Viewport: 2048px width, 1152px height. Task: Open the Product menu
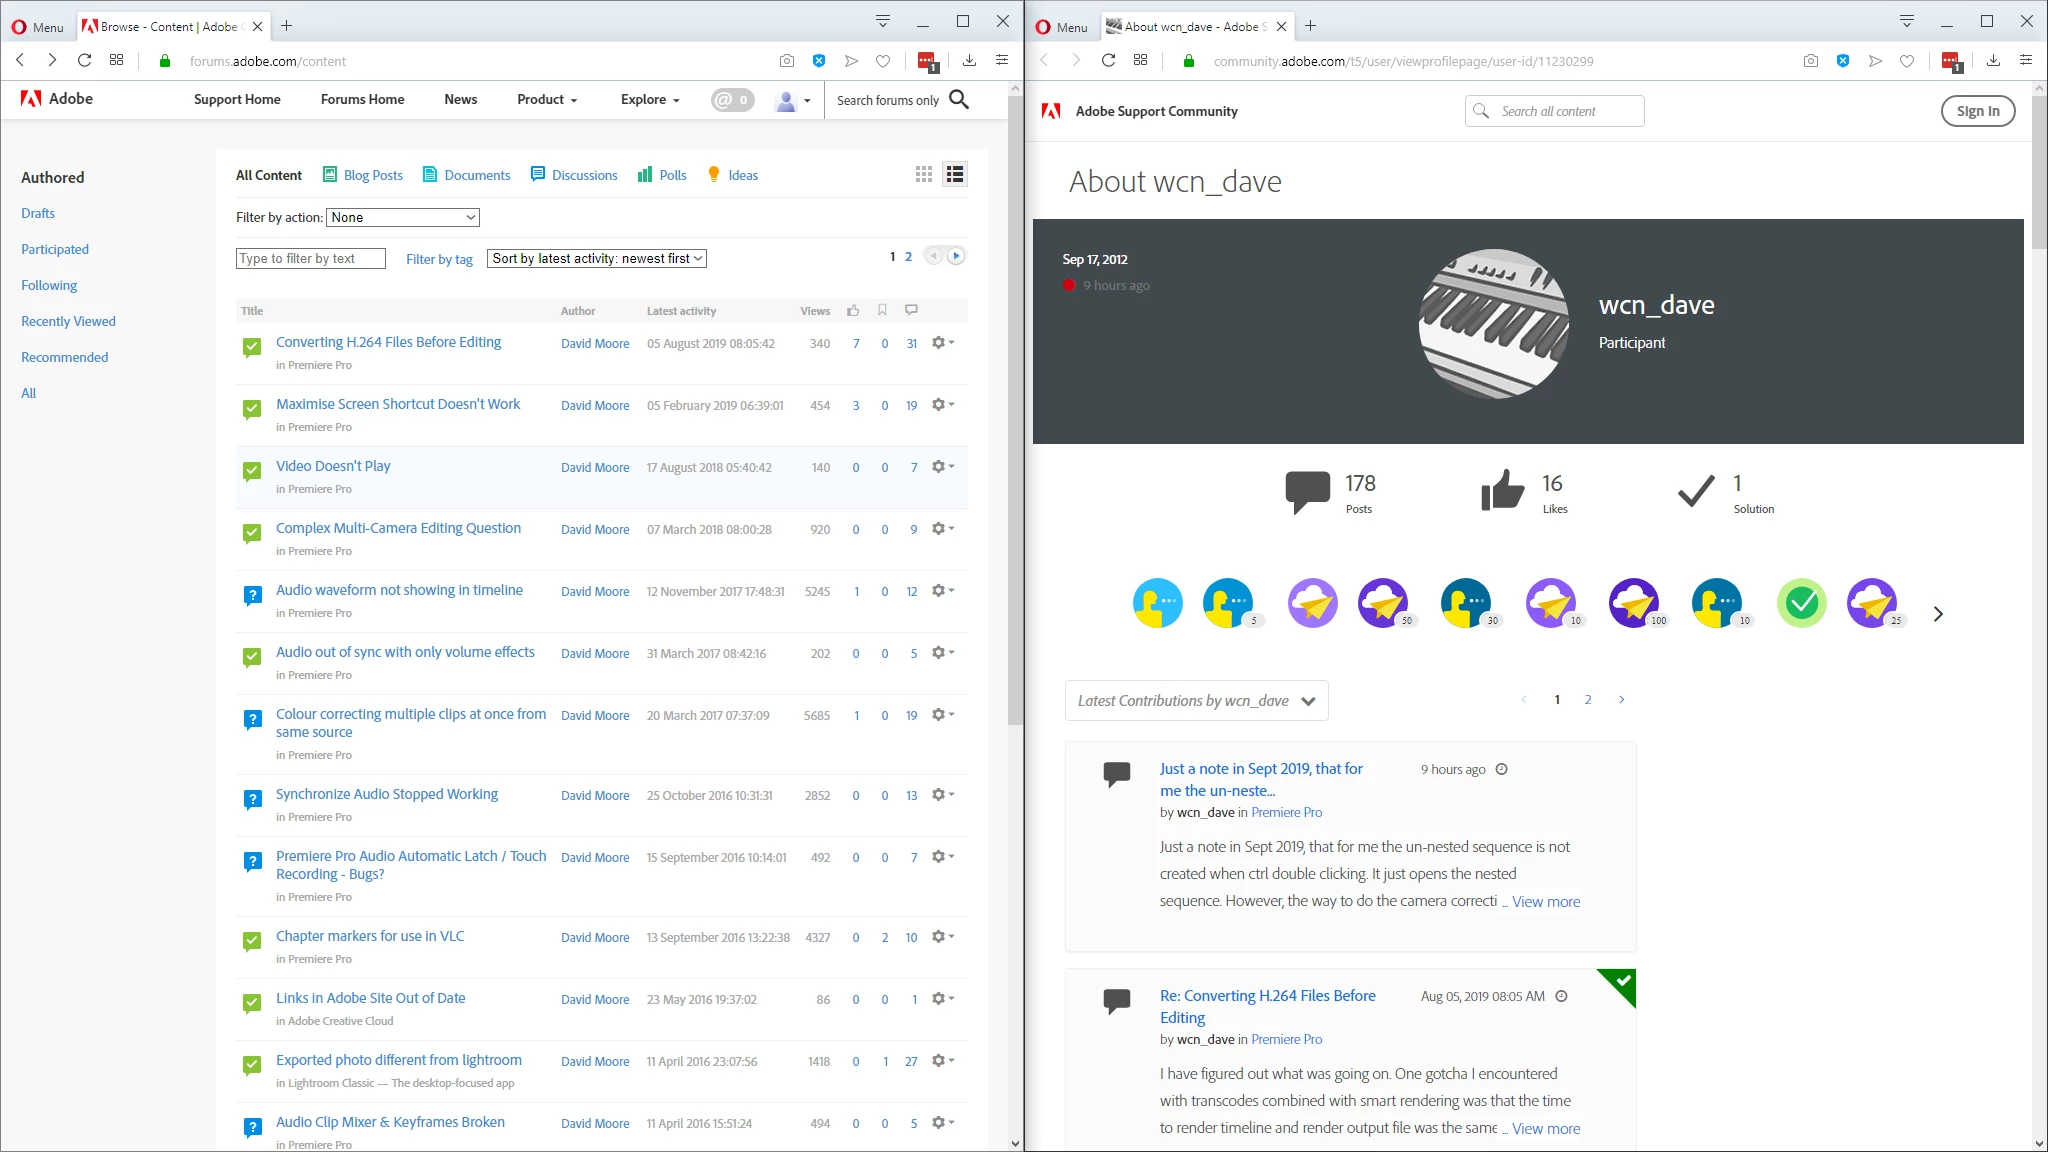coord(547,100)
